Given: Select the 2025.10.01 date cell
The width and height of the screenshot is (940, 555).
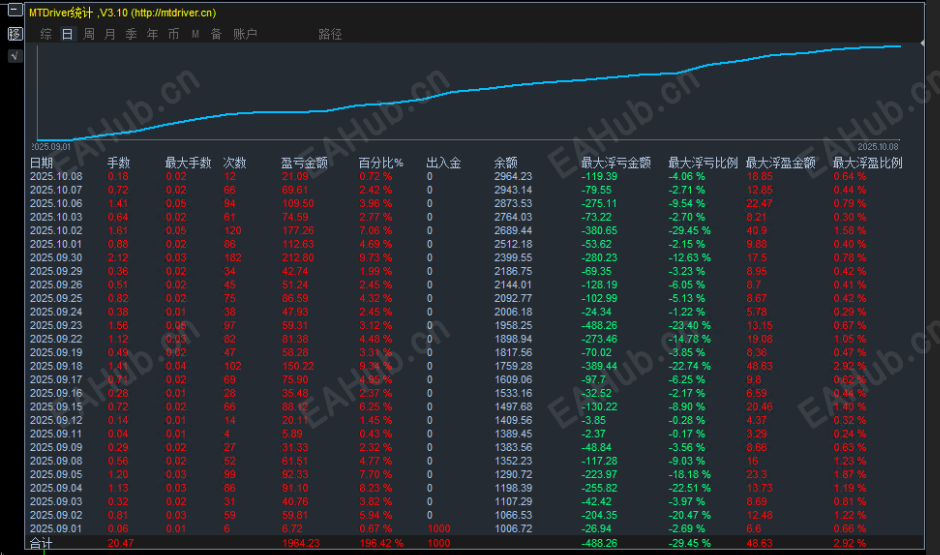Looking at the screenshot, I should tap(56, 244).
